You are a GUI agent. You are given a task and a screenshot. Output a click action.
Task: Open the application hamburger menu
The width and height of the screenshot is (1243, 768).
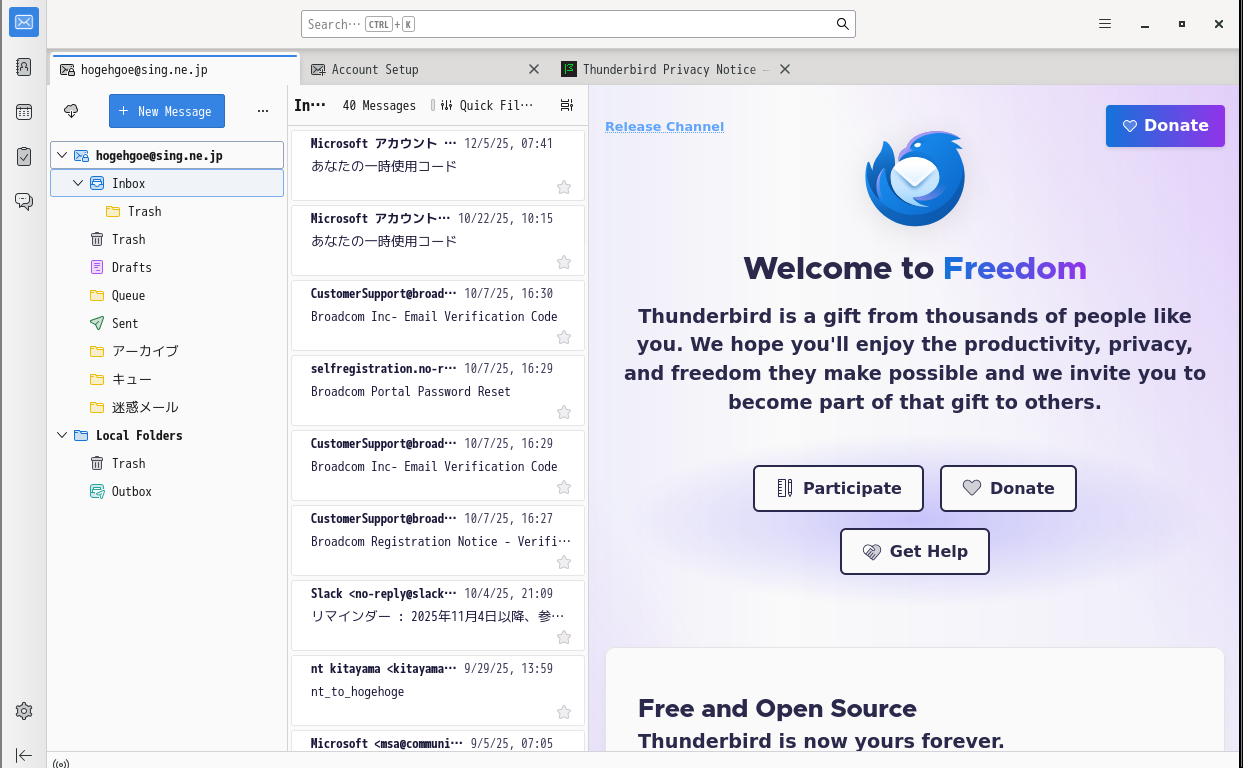coord(1105,24)
